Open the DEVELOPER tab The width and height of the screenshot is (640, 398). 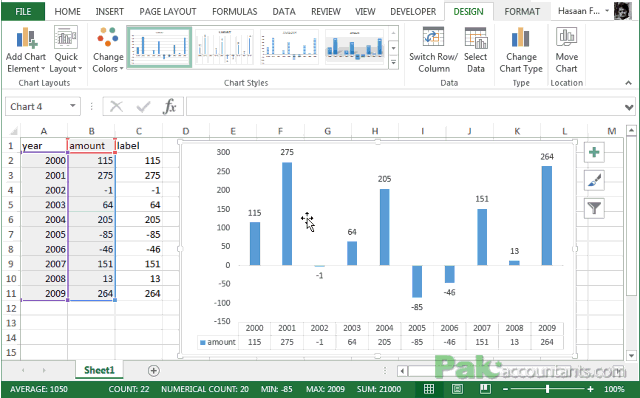point(413,11)
